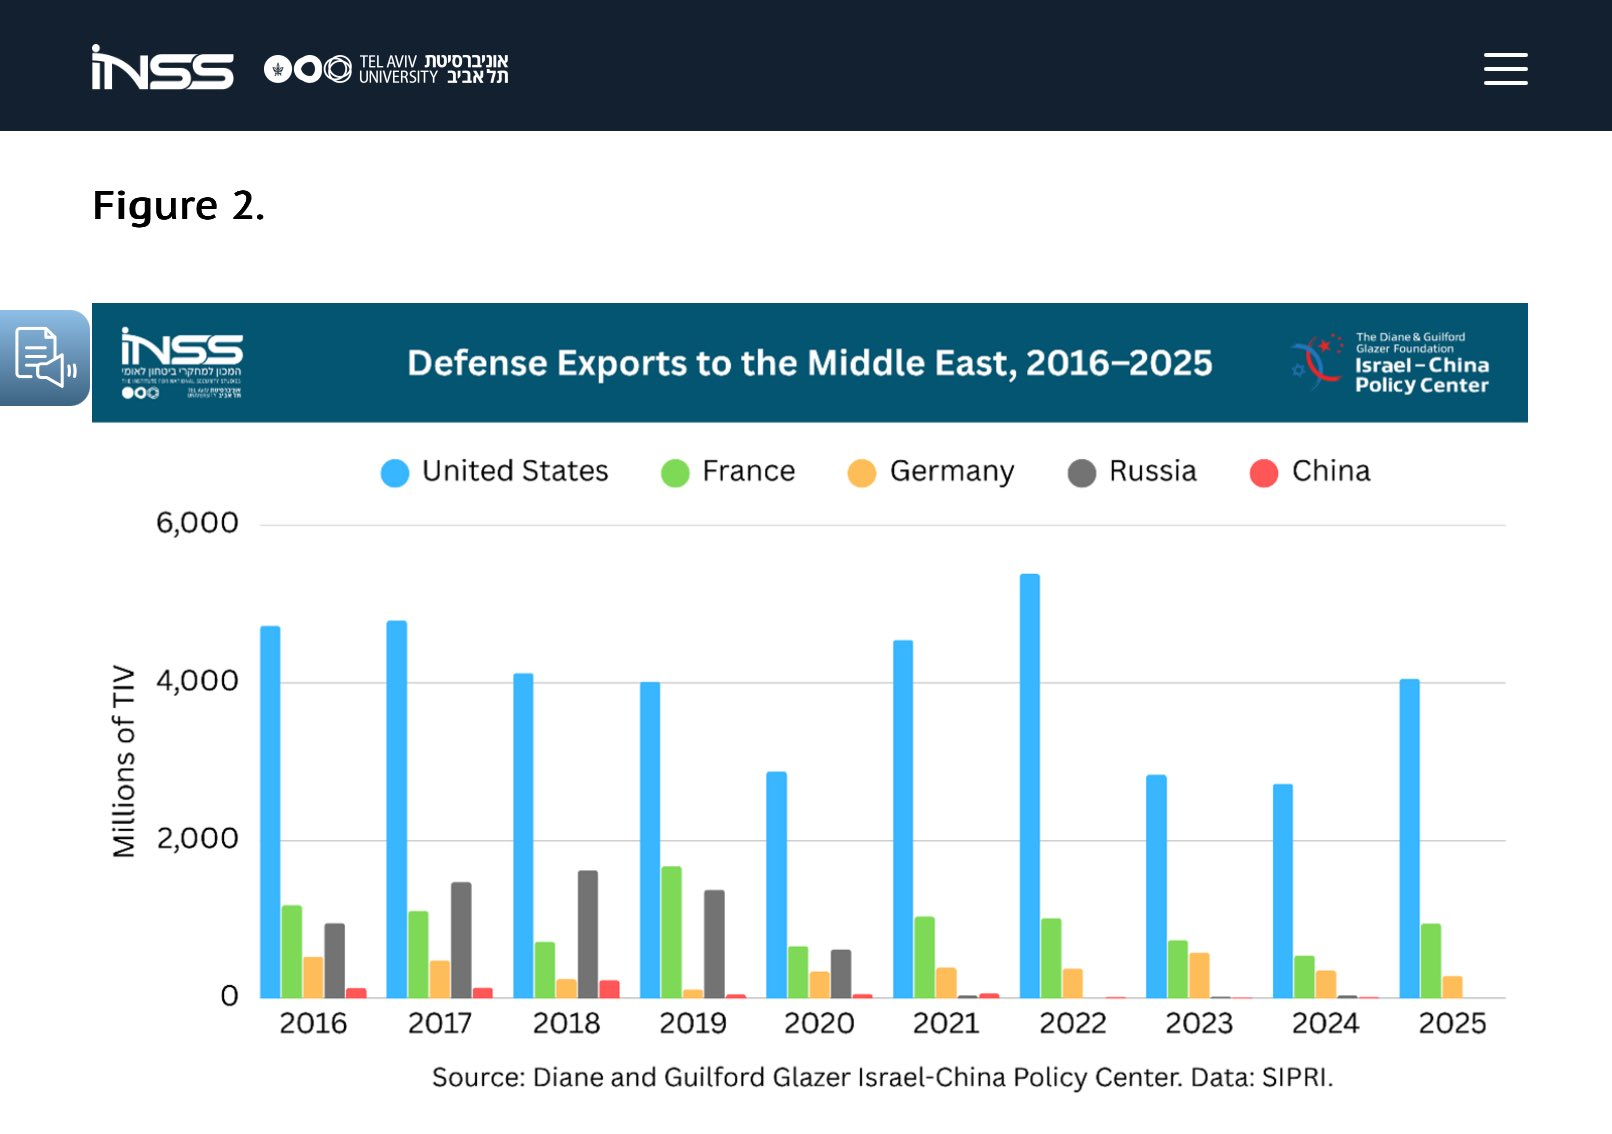Click the 2019 x-axis label
Viewport: 1612px width, 1134px height.
(x=693, y=1024)
